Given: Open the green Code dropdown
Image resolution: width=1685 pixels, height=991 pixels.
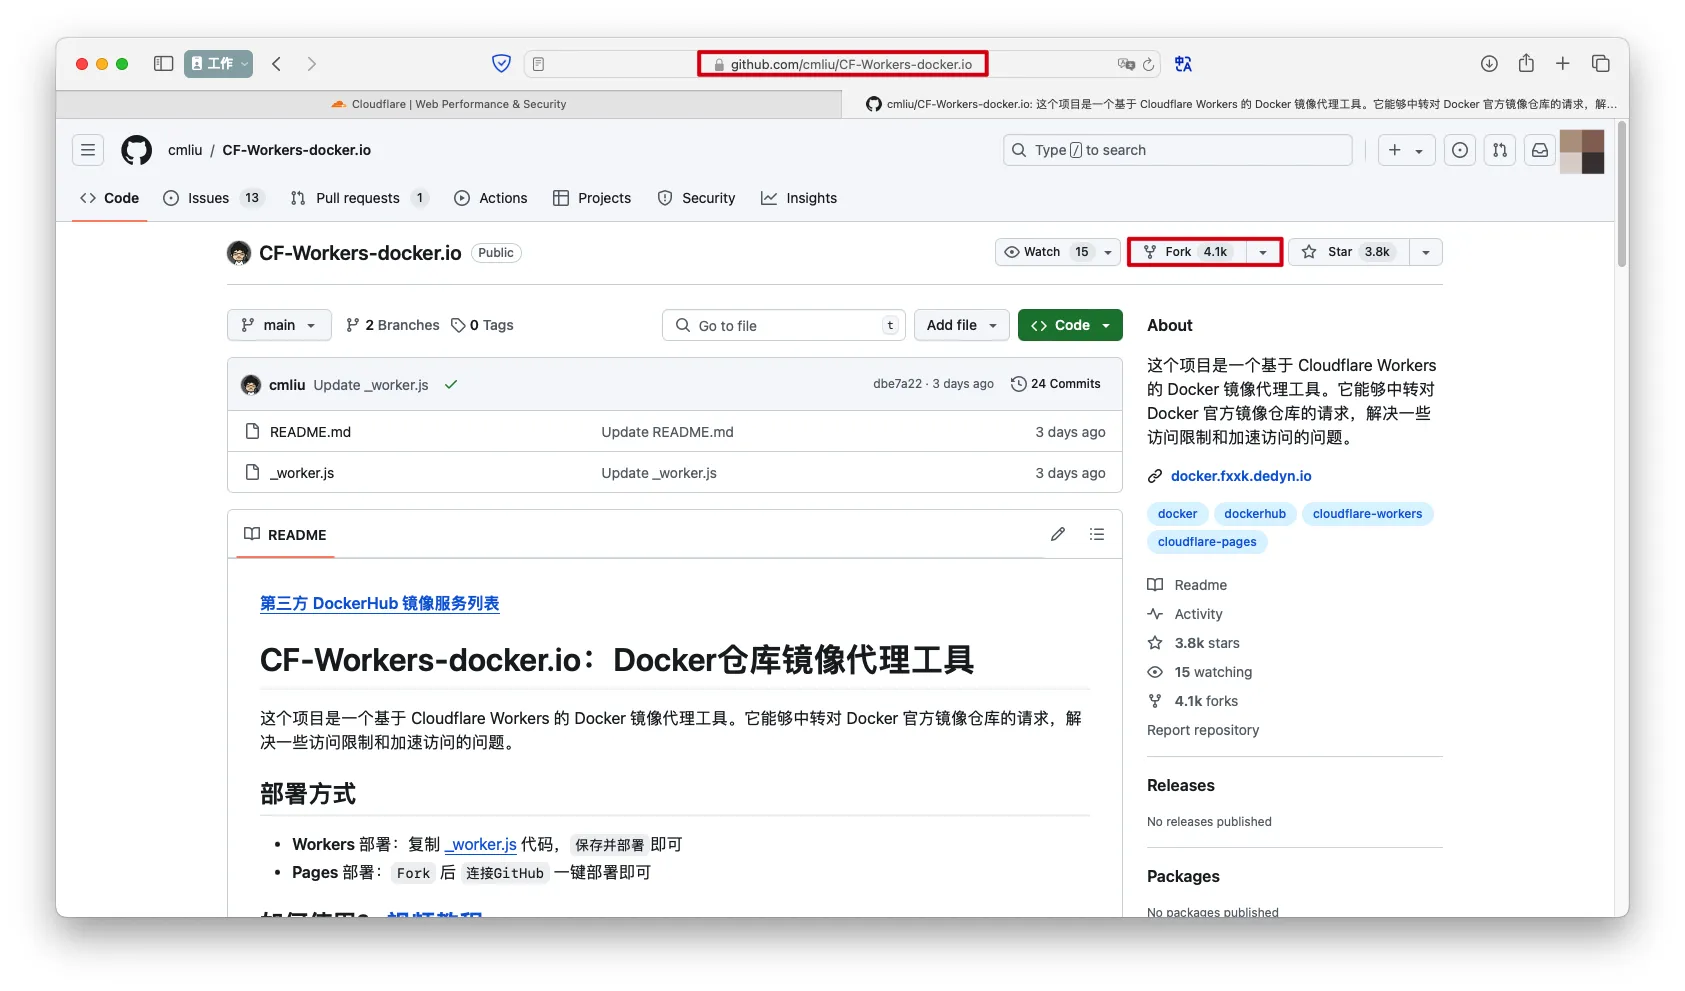Looking at the screenshot, I should [x=1070, y=325].
